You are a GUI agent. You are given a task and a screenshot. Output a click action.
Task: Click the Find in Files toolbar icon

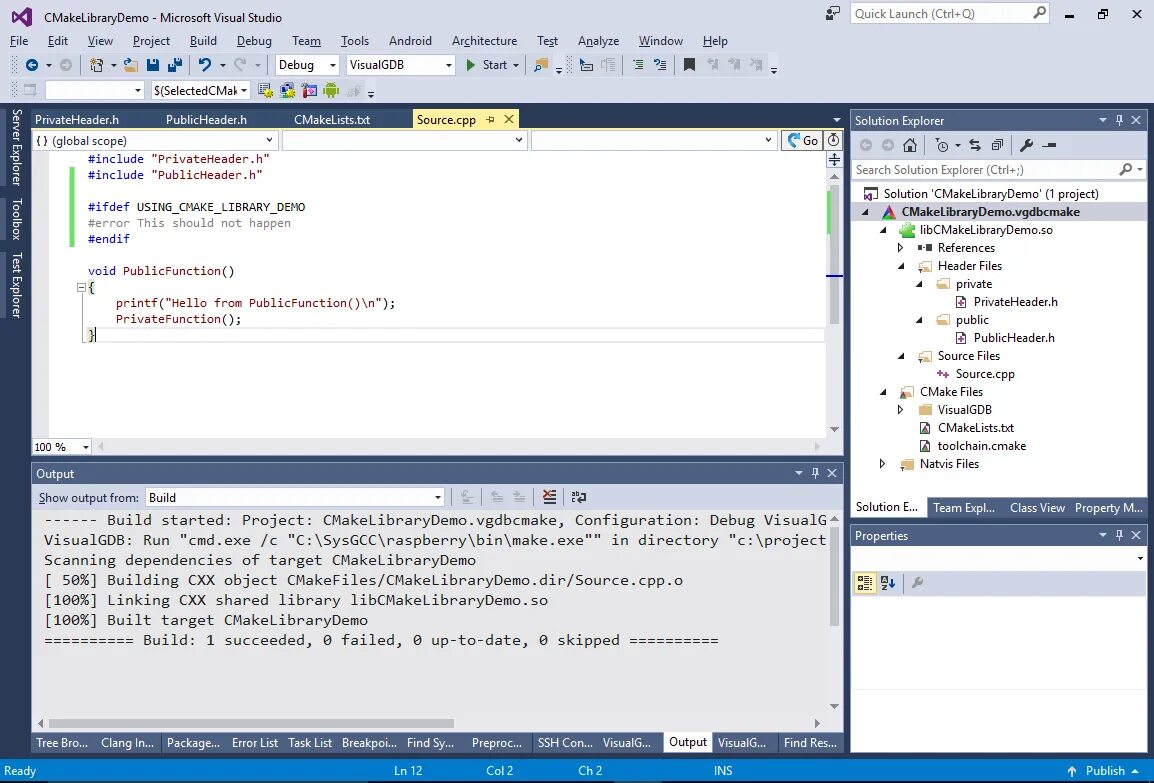click(541, 65)
